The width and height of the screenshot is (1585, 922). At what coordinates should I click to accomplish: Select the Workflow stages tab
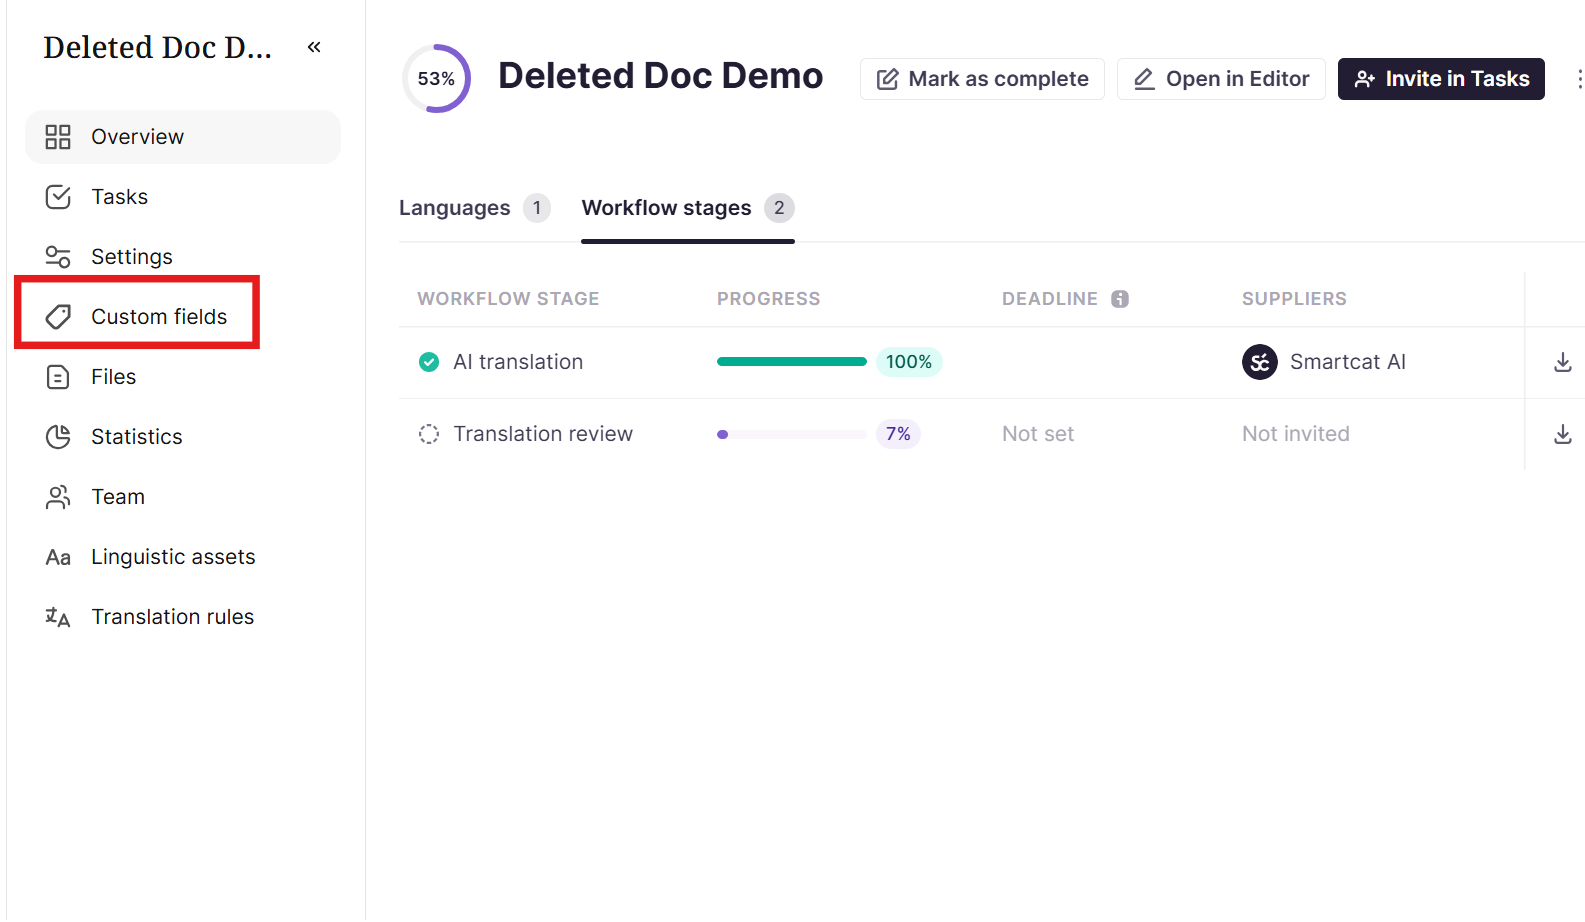pyautogui.click(x=688, y=208)
